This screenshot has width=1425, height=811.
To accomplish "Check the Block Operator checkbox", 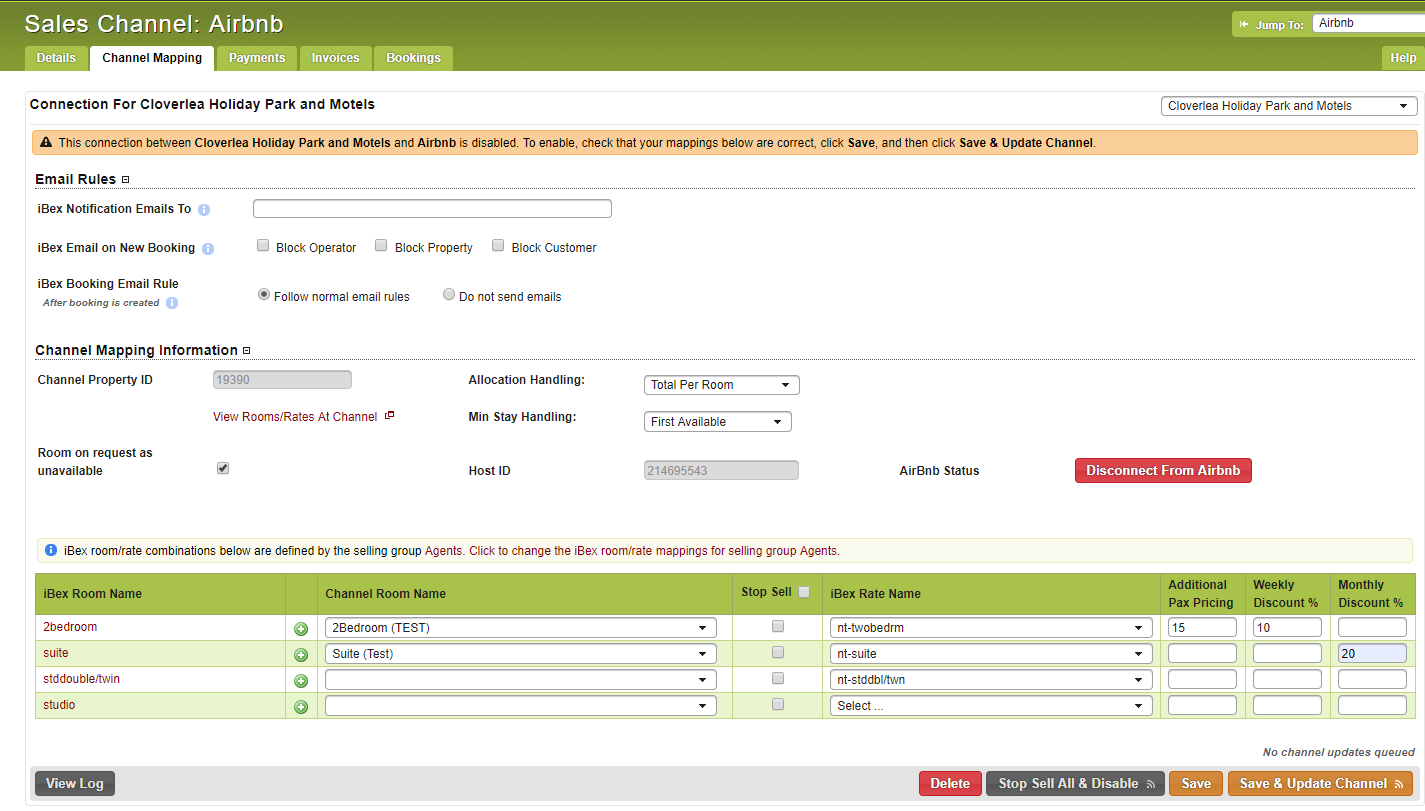I will (263, 245).
